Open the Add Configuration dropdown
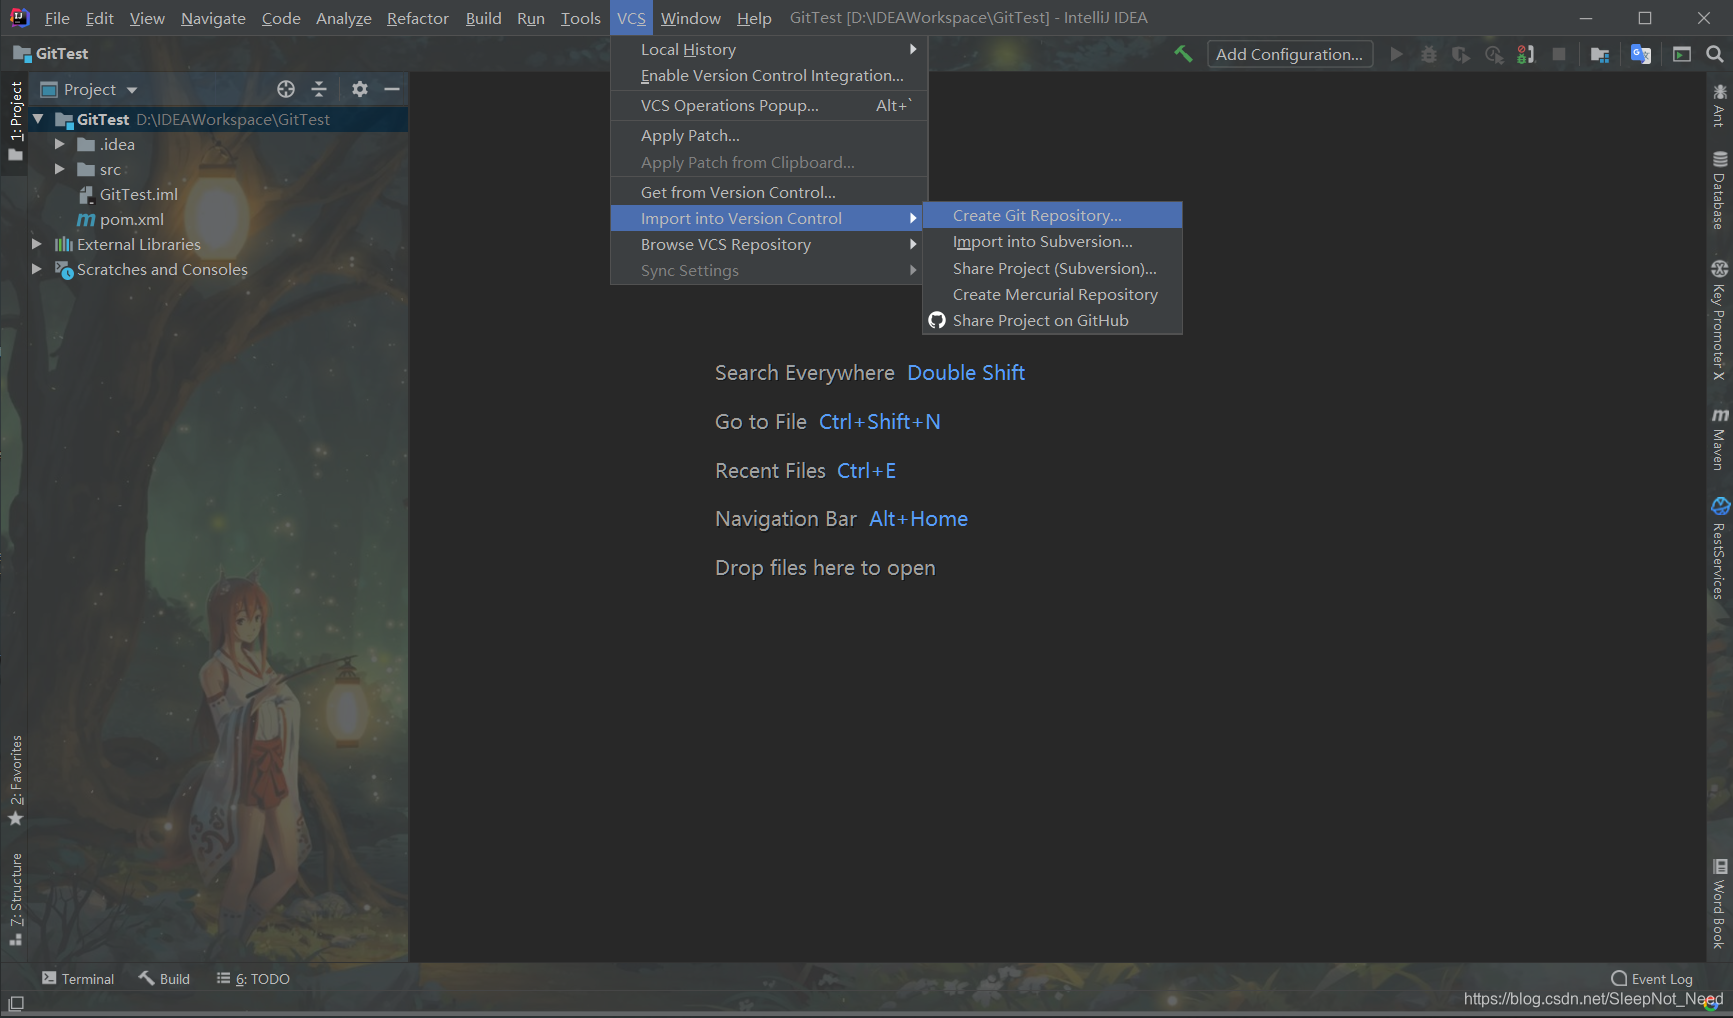1733x1018 pixels. click(x=1289, y=54)
